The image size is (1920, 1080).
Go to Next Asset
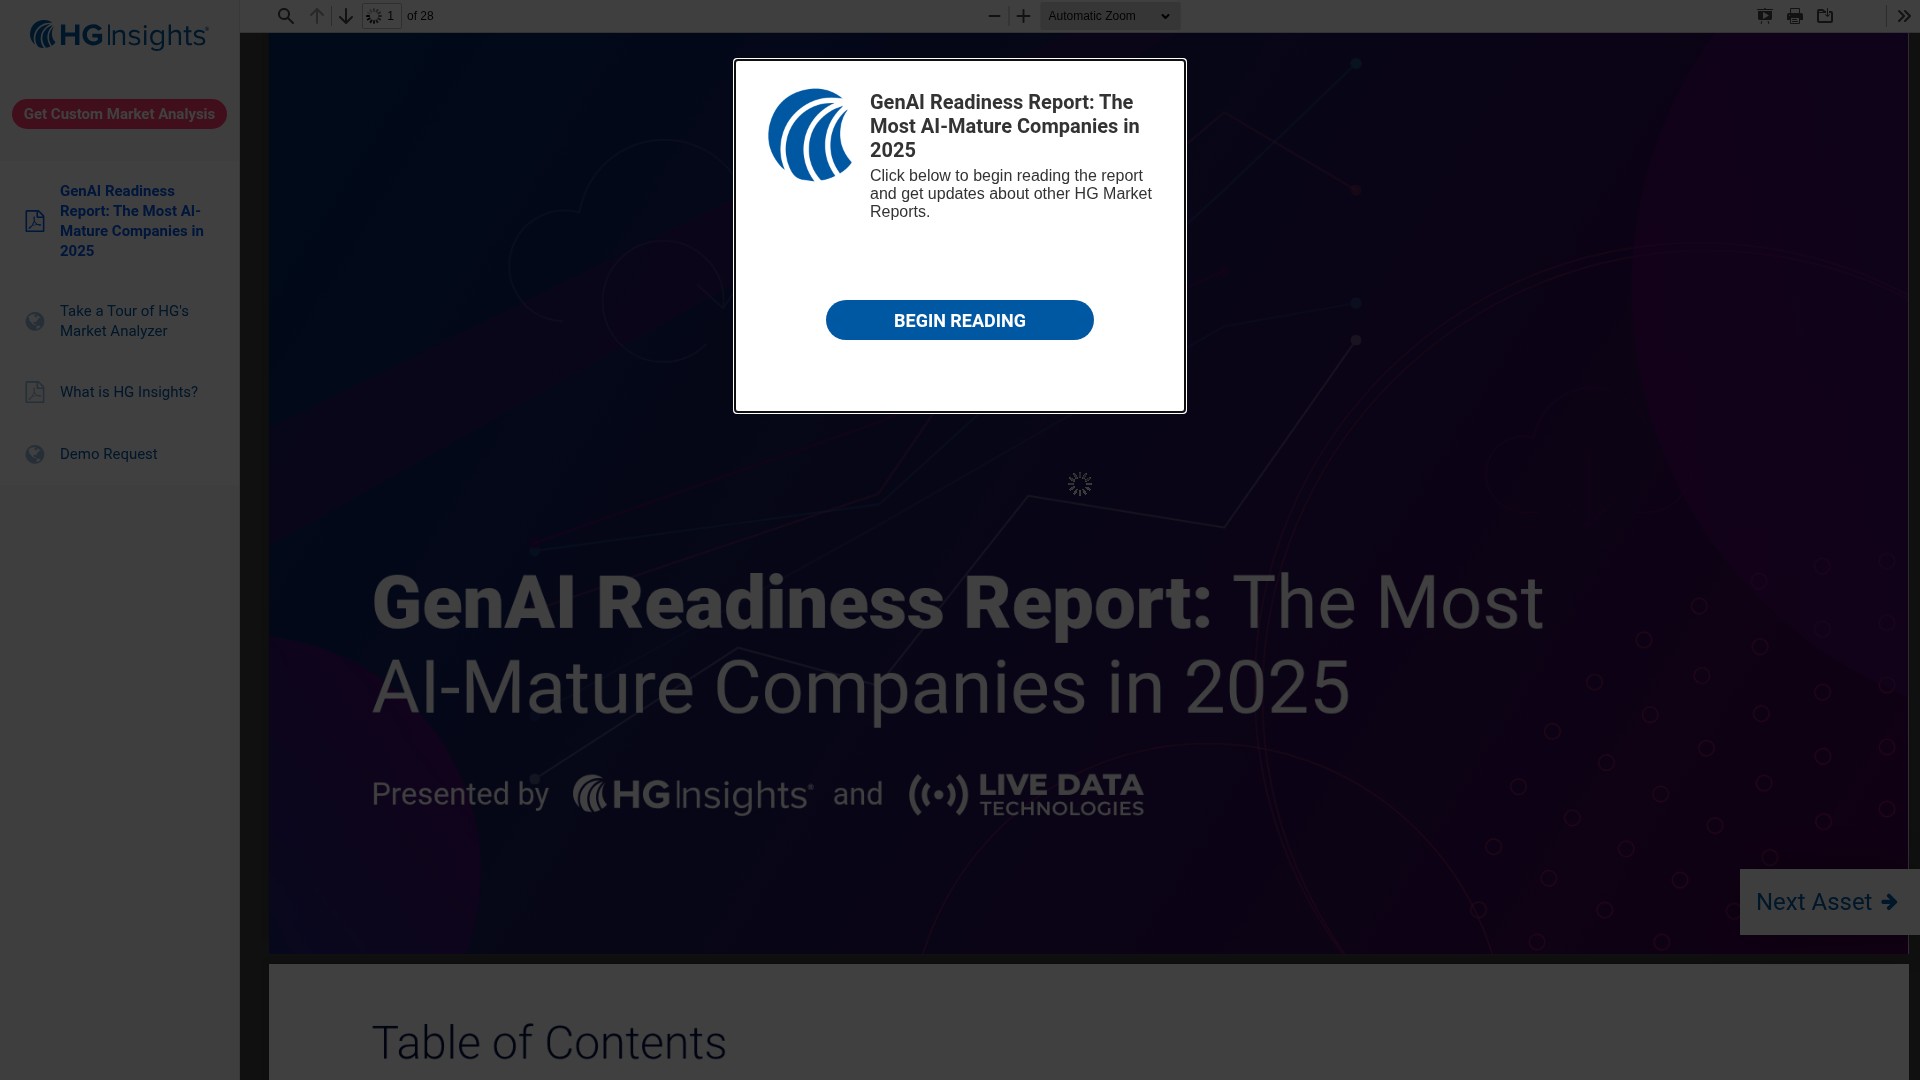pyautogui.click(x=1828, y=902)
